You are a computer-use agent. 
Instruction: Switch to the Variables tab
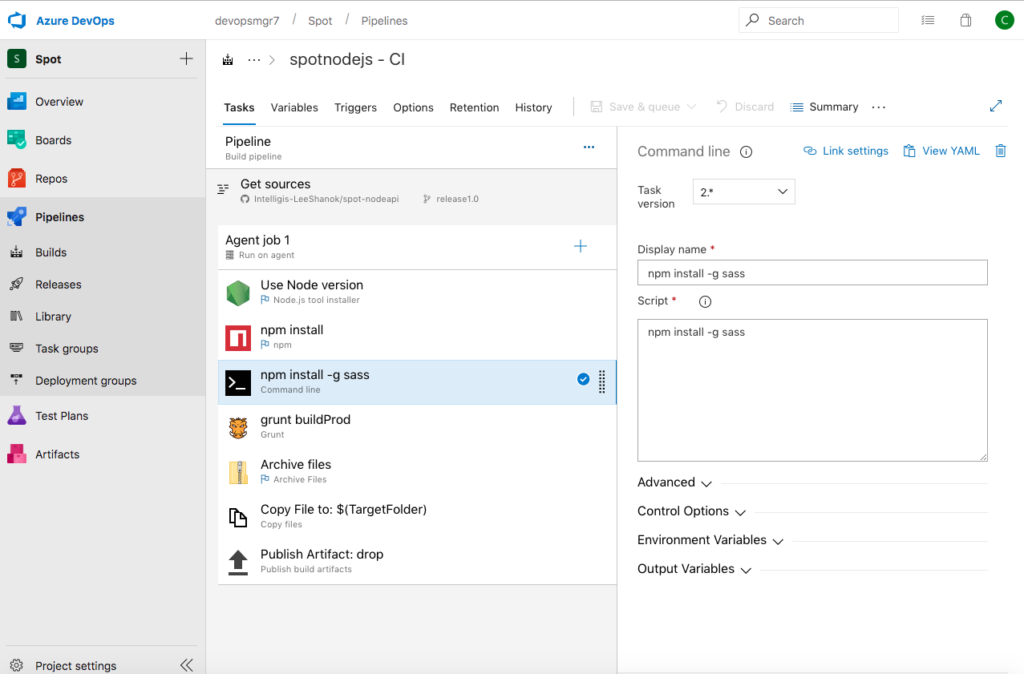click(x=294, y=107)
